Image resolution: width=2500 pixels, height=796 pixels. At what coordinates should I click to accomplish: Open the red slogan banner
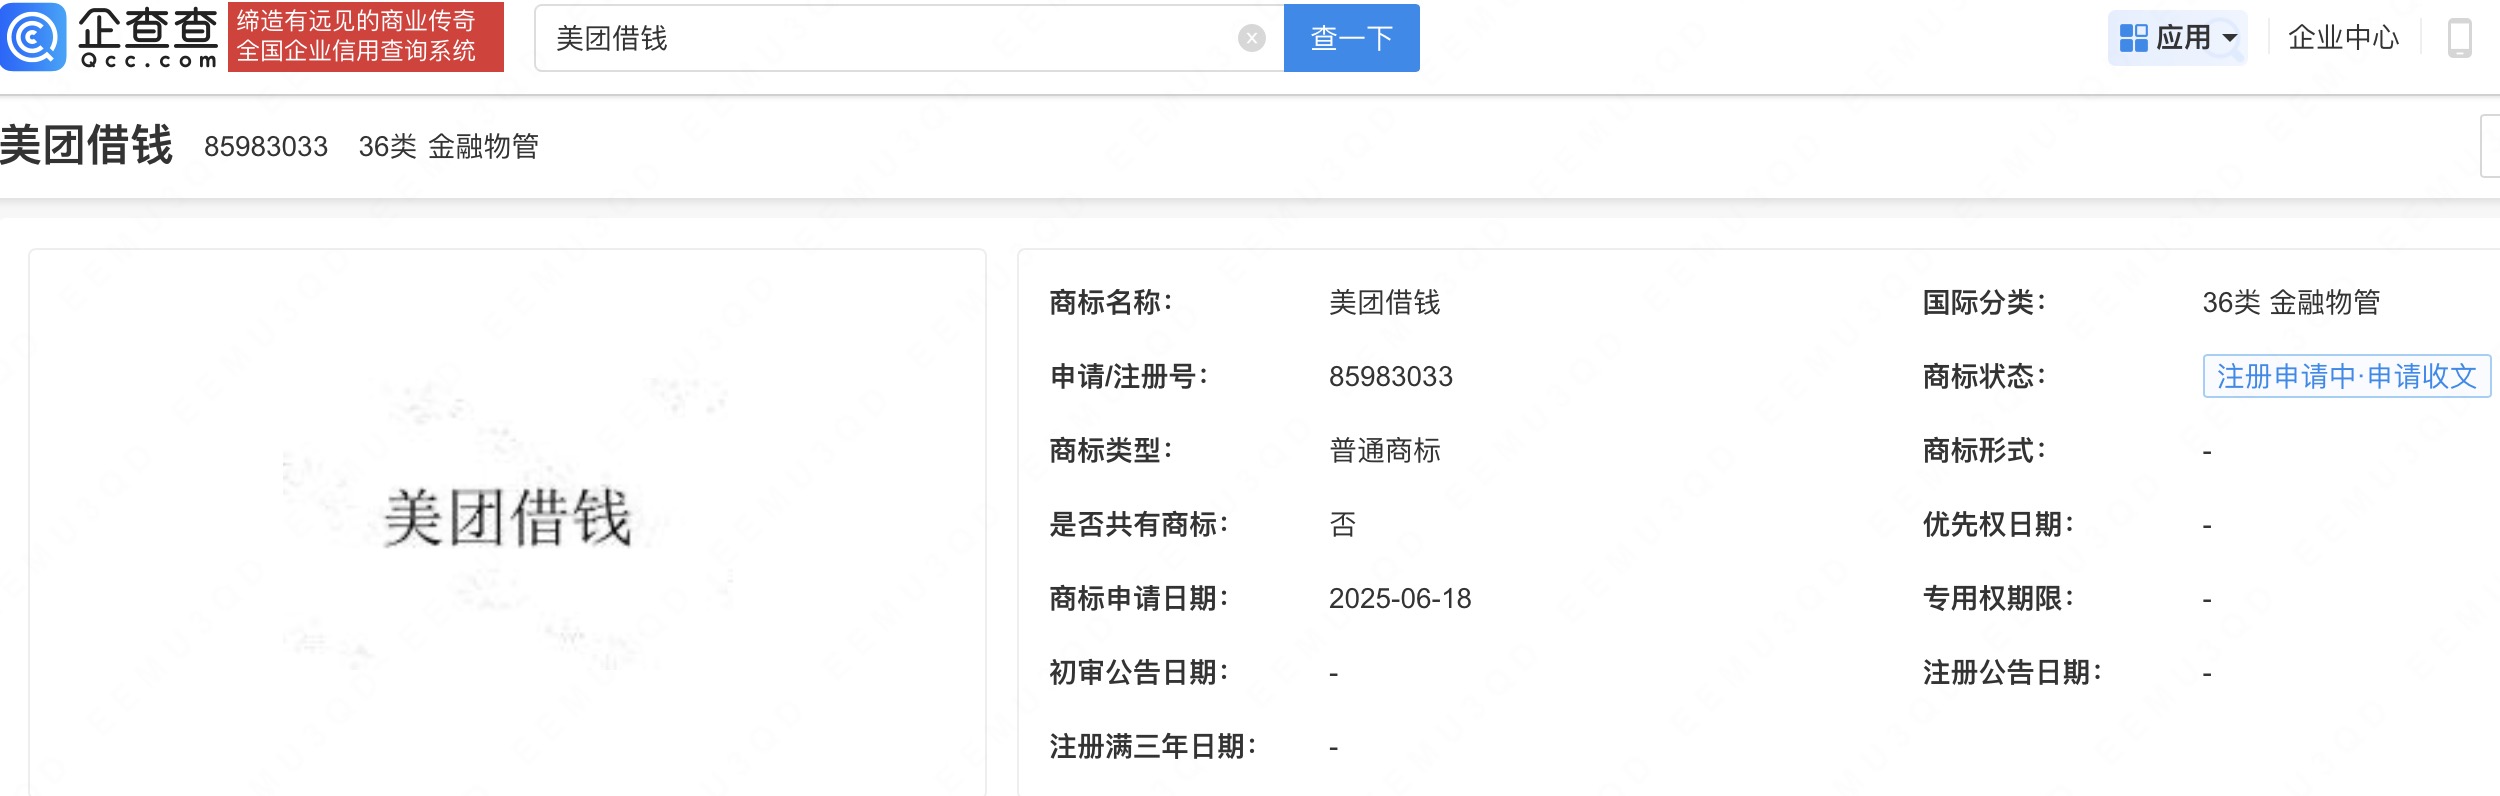point(365,37)
